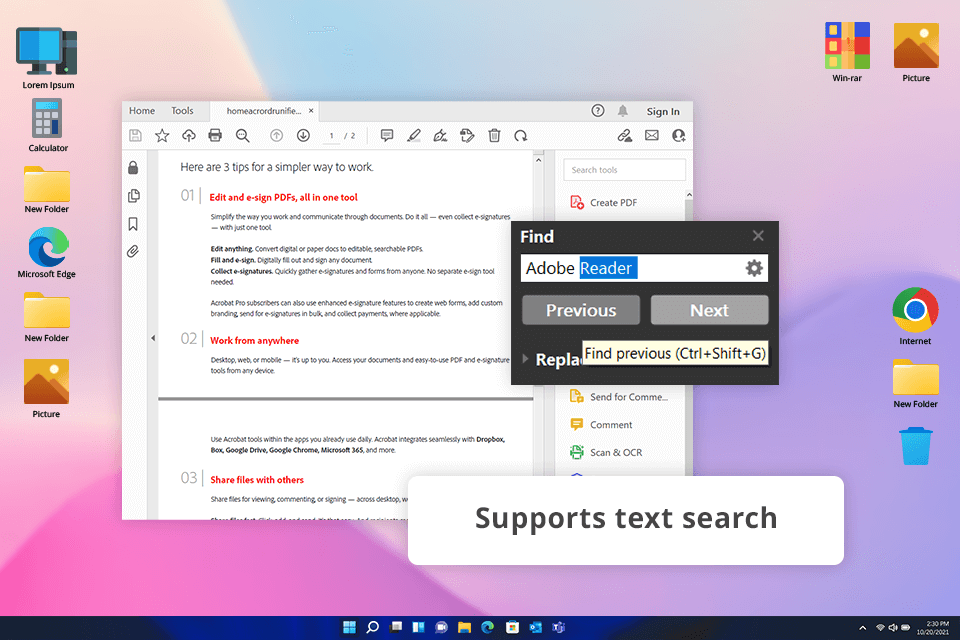Open the Sign document tool
Viewport: 960px width, 640px height.
[x=440, y=135]
